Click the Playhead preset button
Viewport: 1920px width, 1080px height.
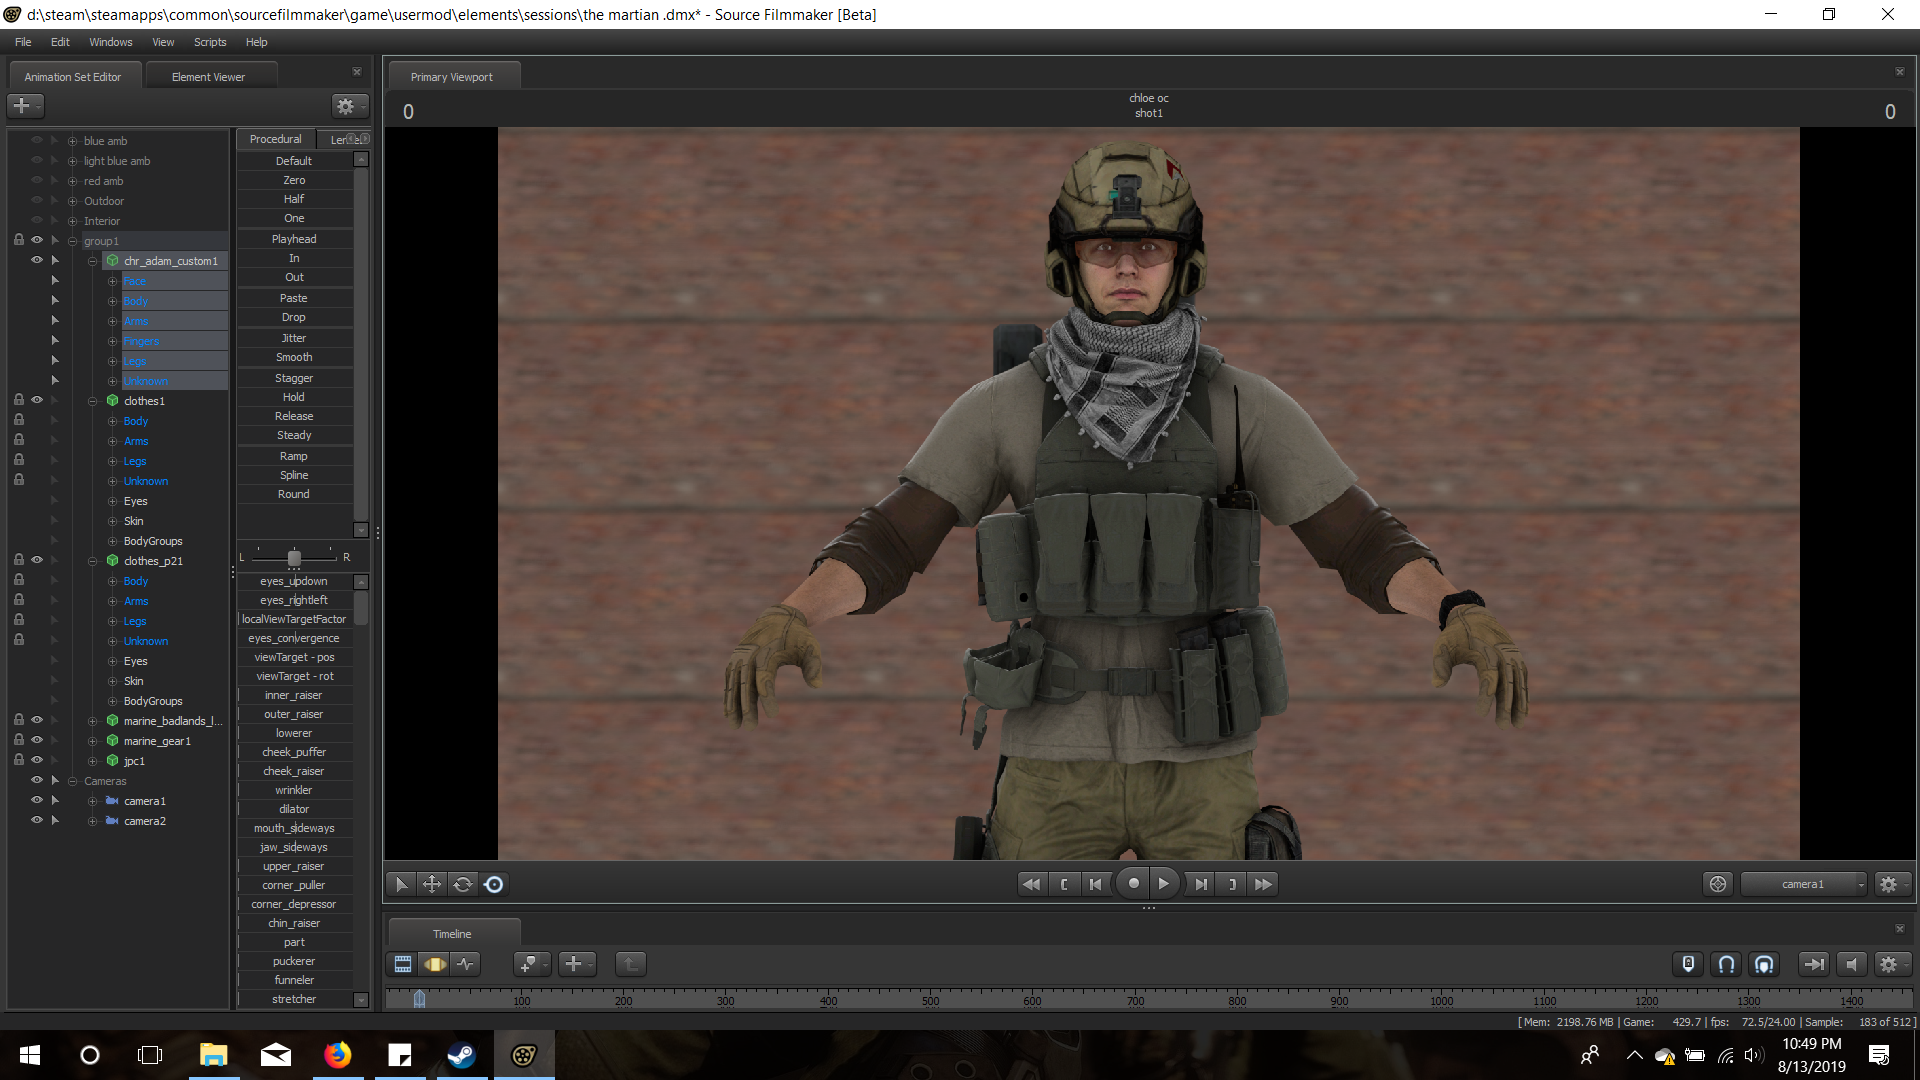point(294,239)
